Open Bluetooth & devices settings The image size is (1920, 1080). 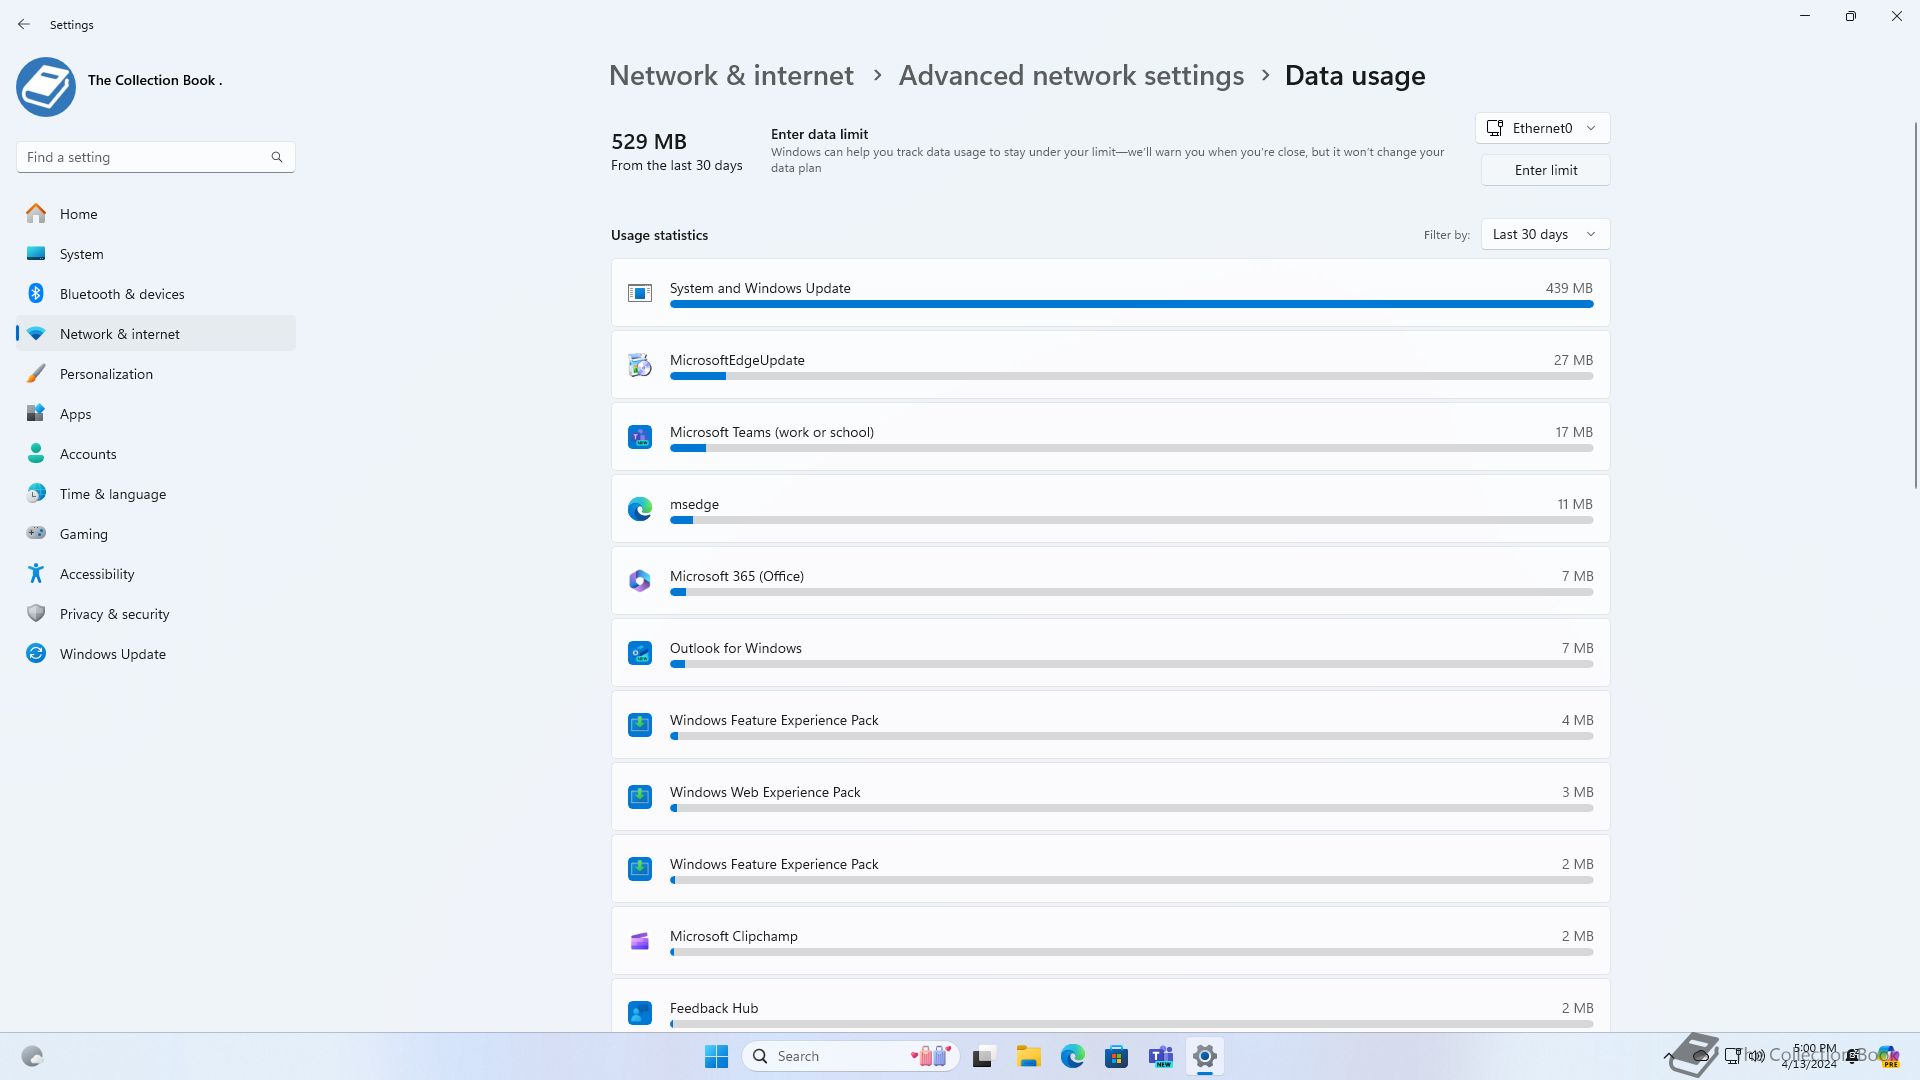click(x=156, y=293)
